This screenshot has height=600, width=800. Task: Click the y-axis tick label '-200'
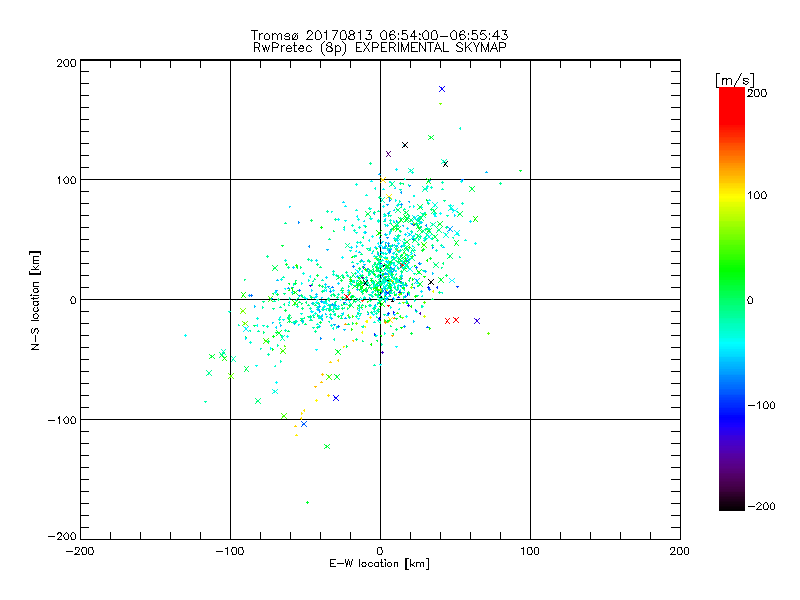pyautogui.click(x=62, y=536)
